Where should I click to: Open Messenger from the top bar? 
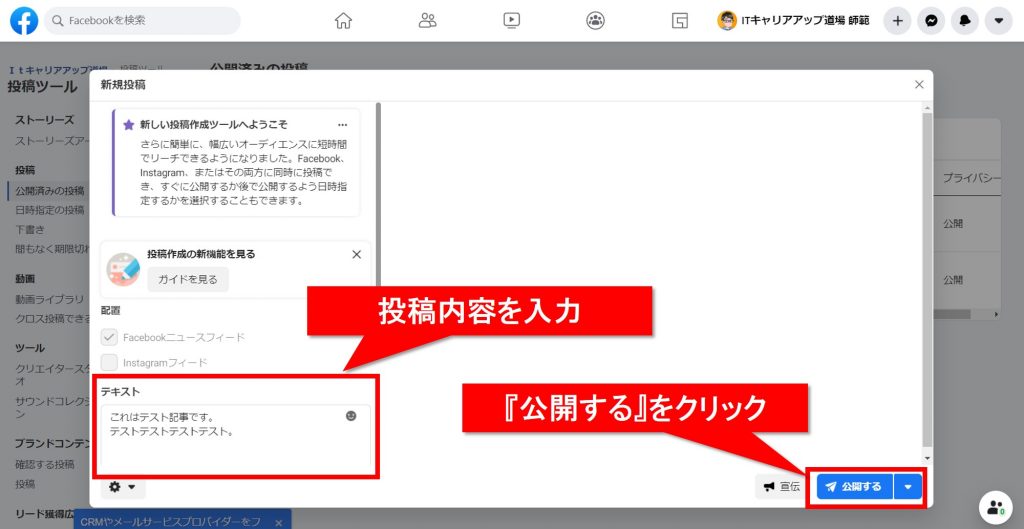931,21
